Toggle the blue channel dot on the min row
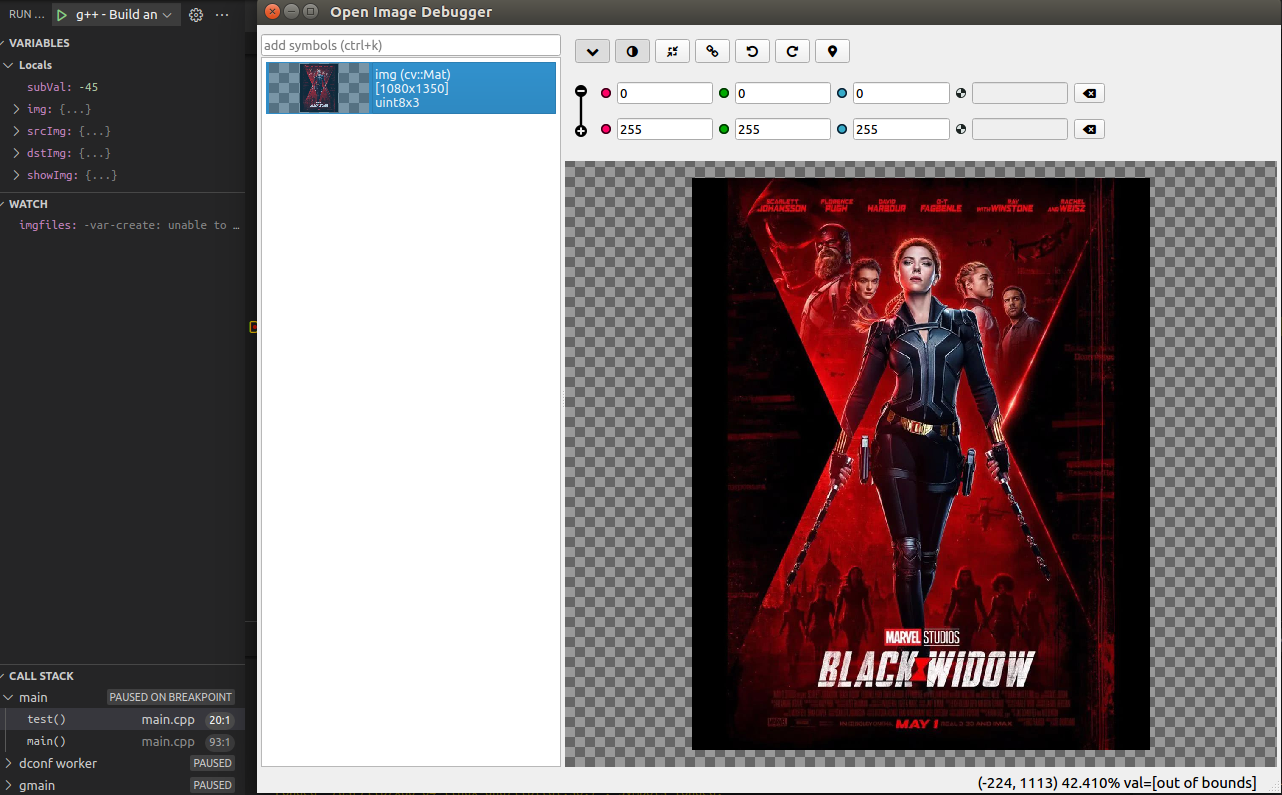Viewport: 1282px width, 795px height. (x=841, y=92)
